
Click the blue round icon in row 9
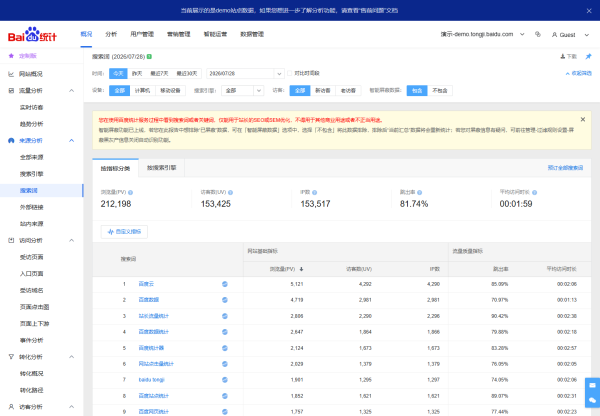(225, 412)
